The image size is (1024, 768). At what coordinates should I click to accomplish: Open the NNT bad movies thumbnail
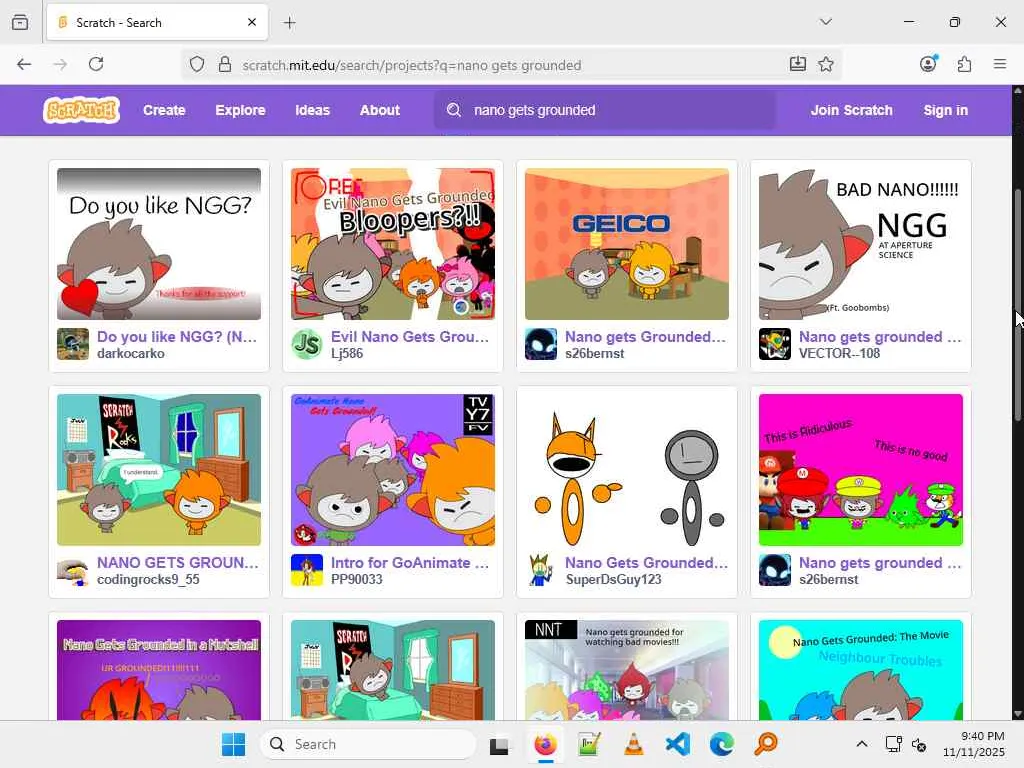[627, 670]
